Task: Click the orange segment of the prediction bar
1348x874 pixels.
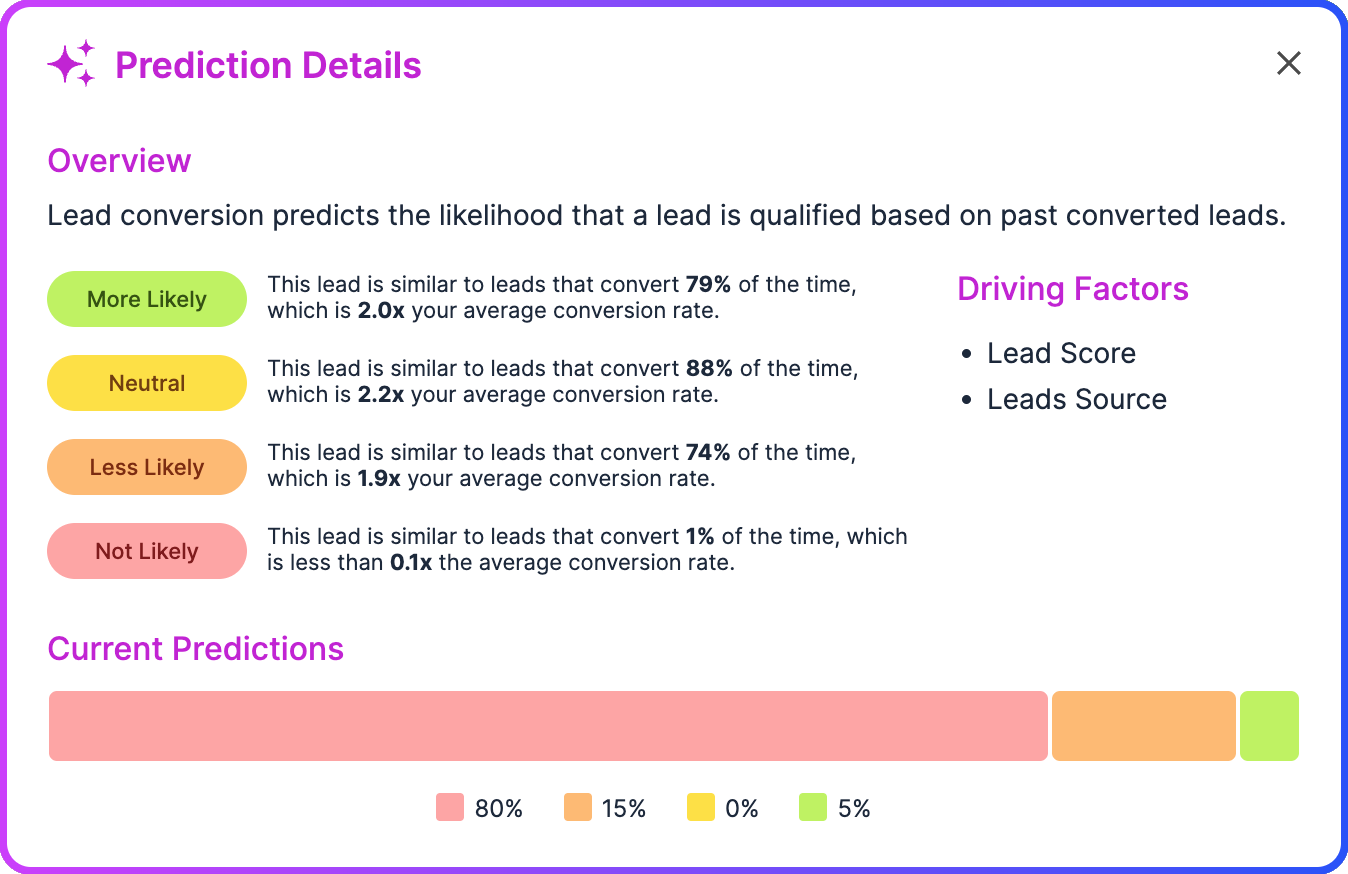Action: [1143, 726]
